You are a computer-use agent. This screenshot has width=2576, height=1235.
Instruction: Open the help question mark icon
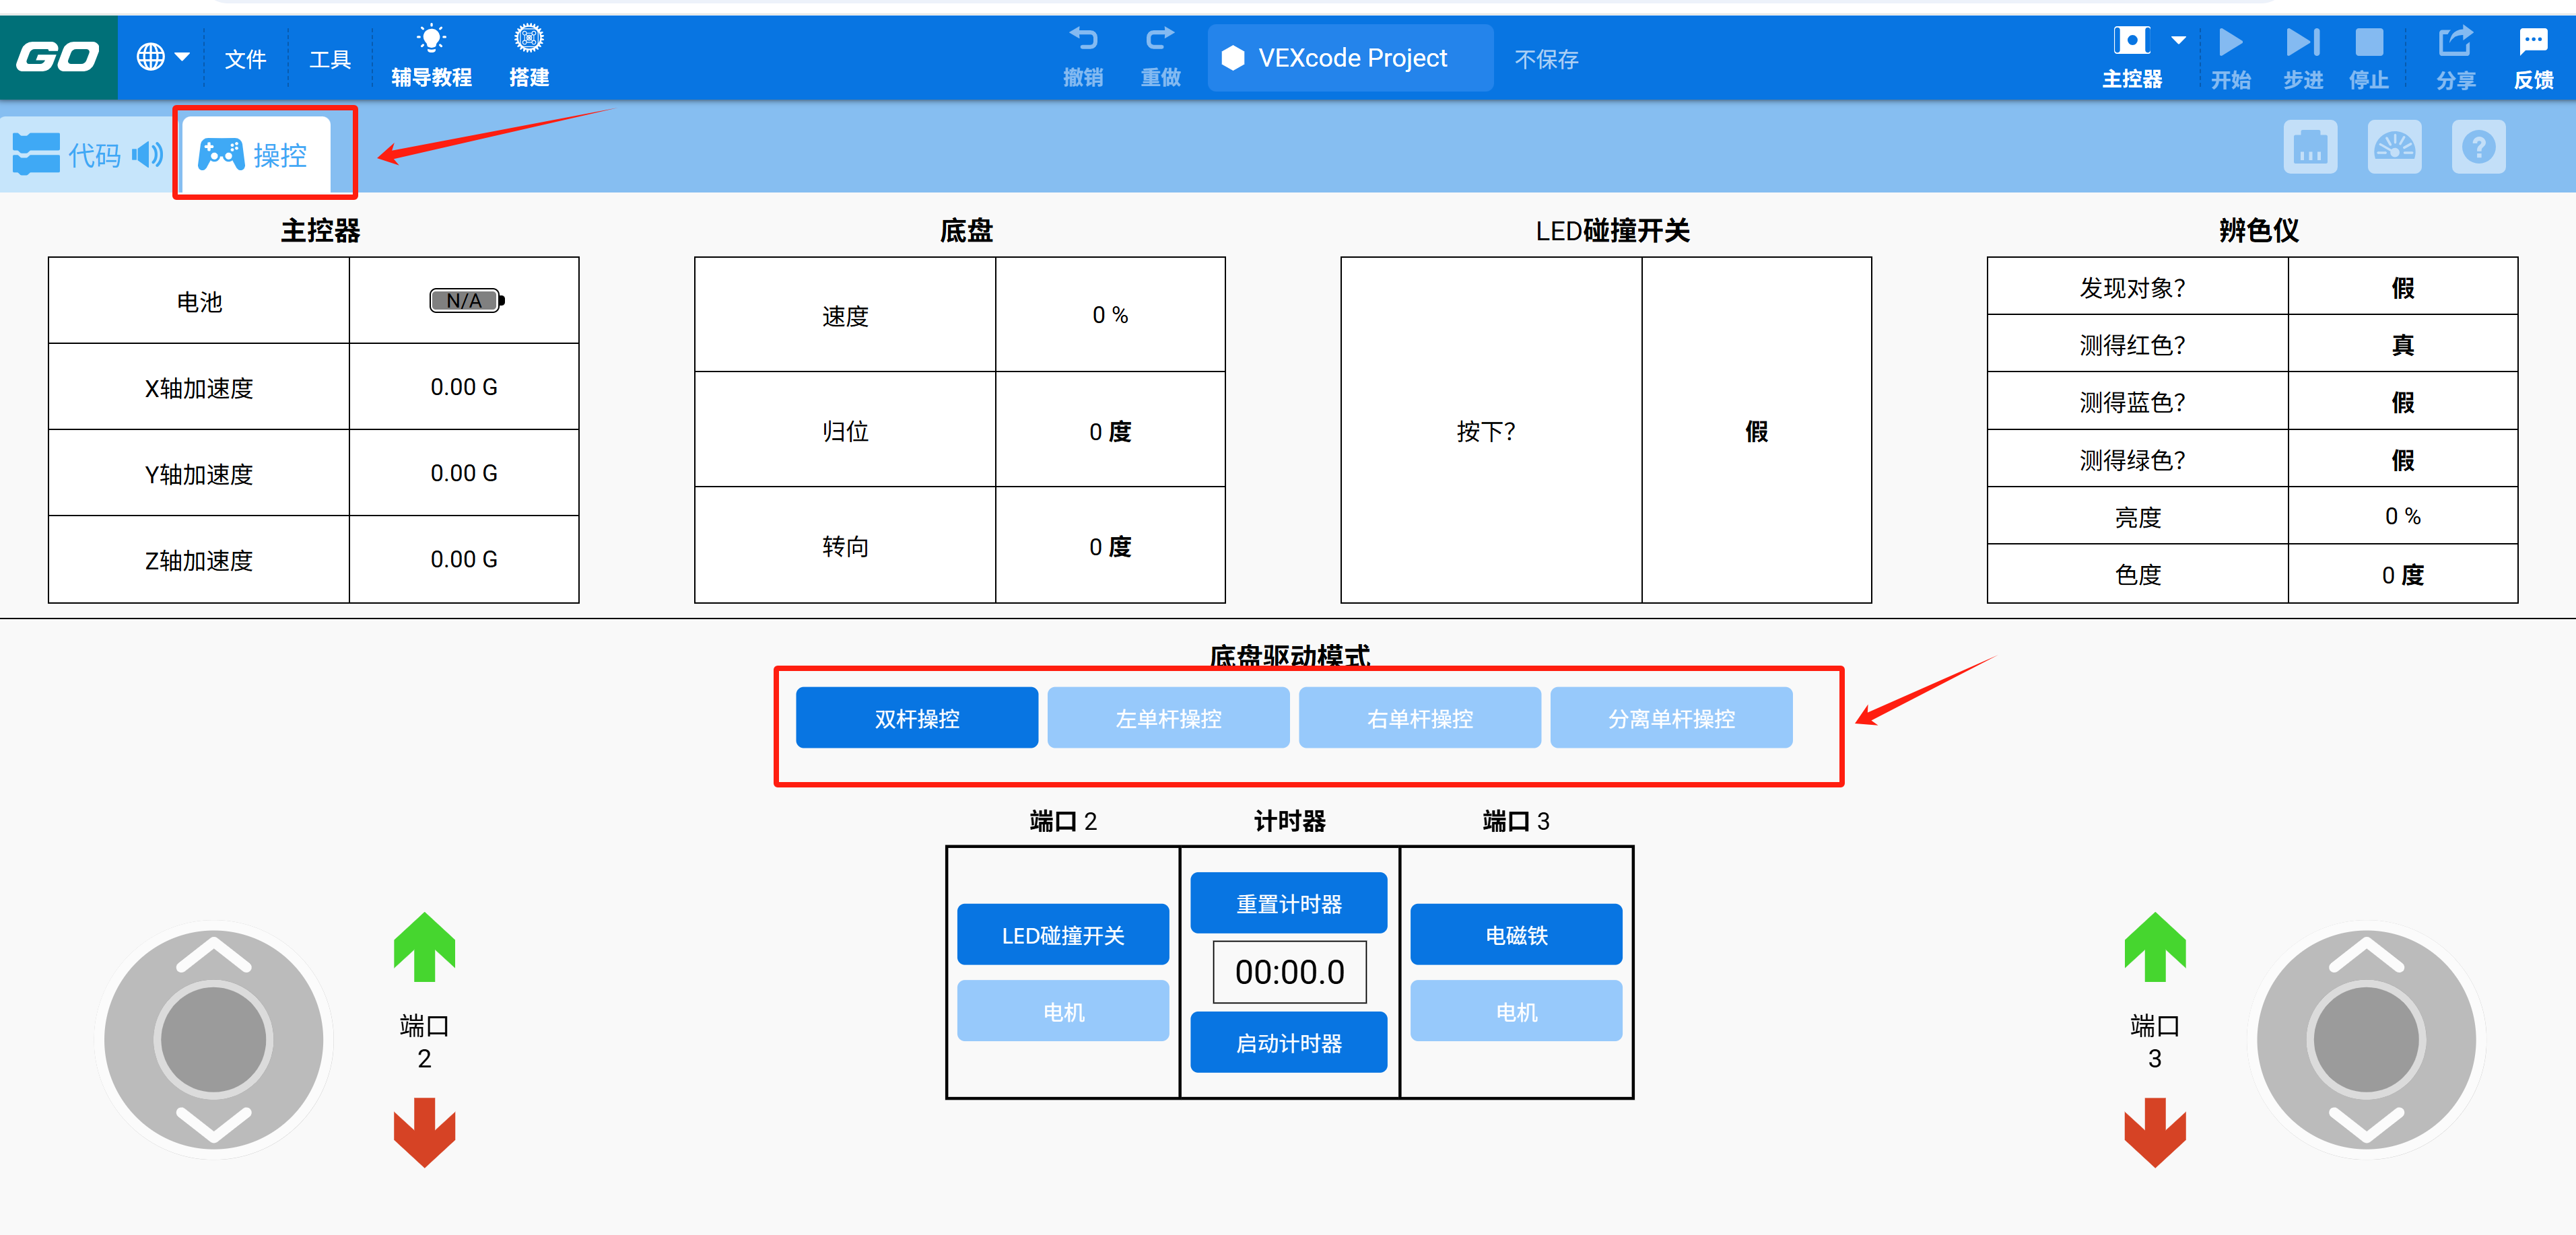click(x=2478, y=147)
